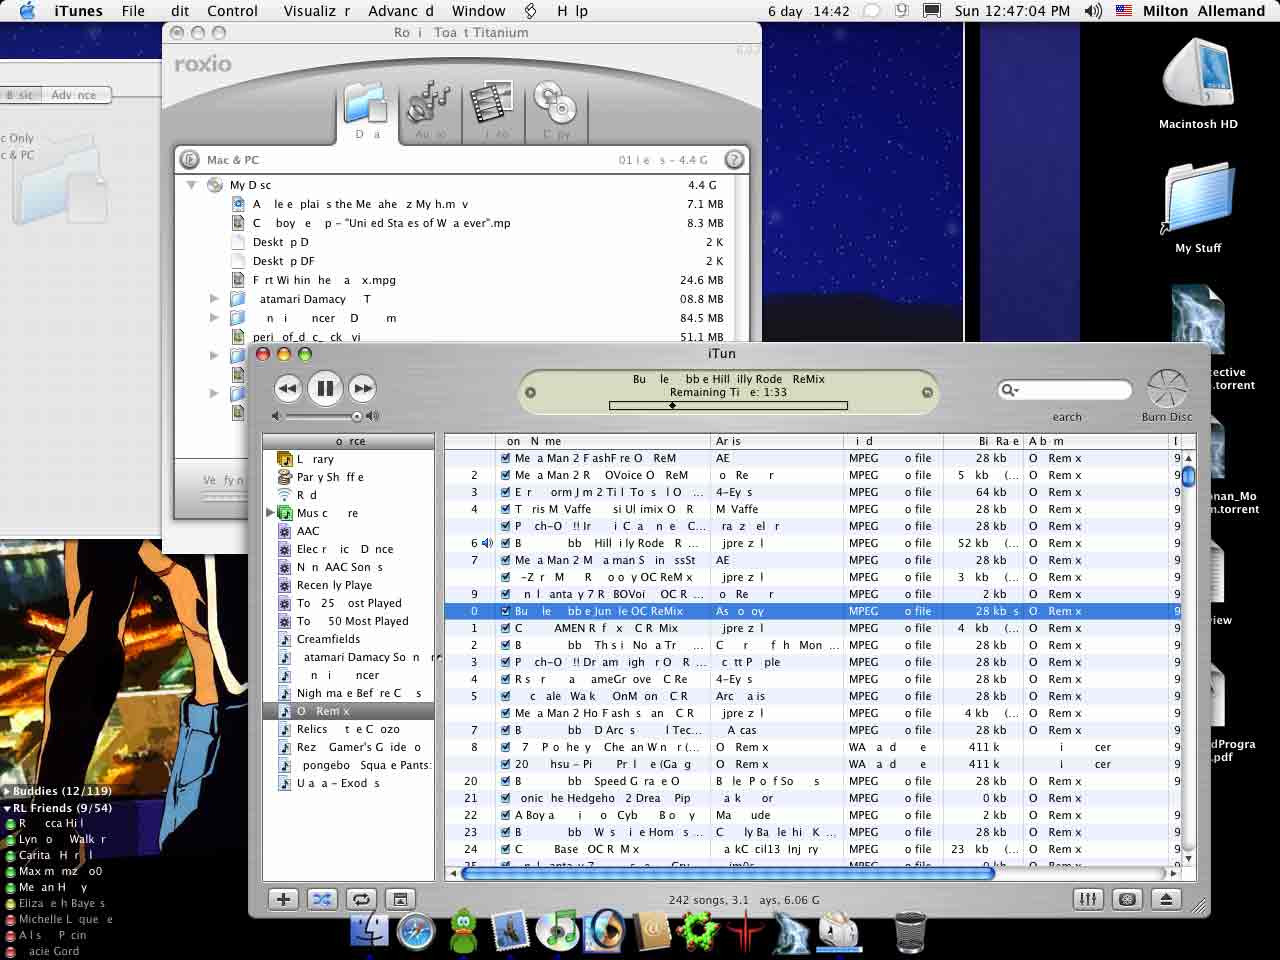Viewport: 1280px width, 960px height.
Task: Open the Advanced menu in menu bar
Action: [x=399, y=11]
